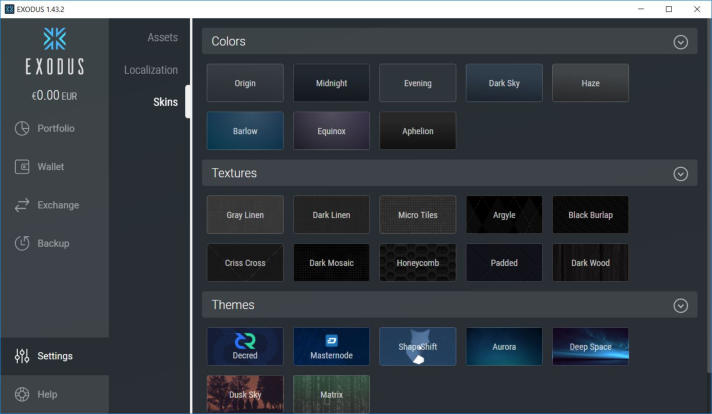Choose the Deep Space theme
This screenshot has height=414, width=712.
pos(590,346)
